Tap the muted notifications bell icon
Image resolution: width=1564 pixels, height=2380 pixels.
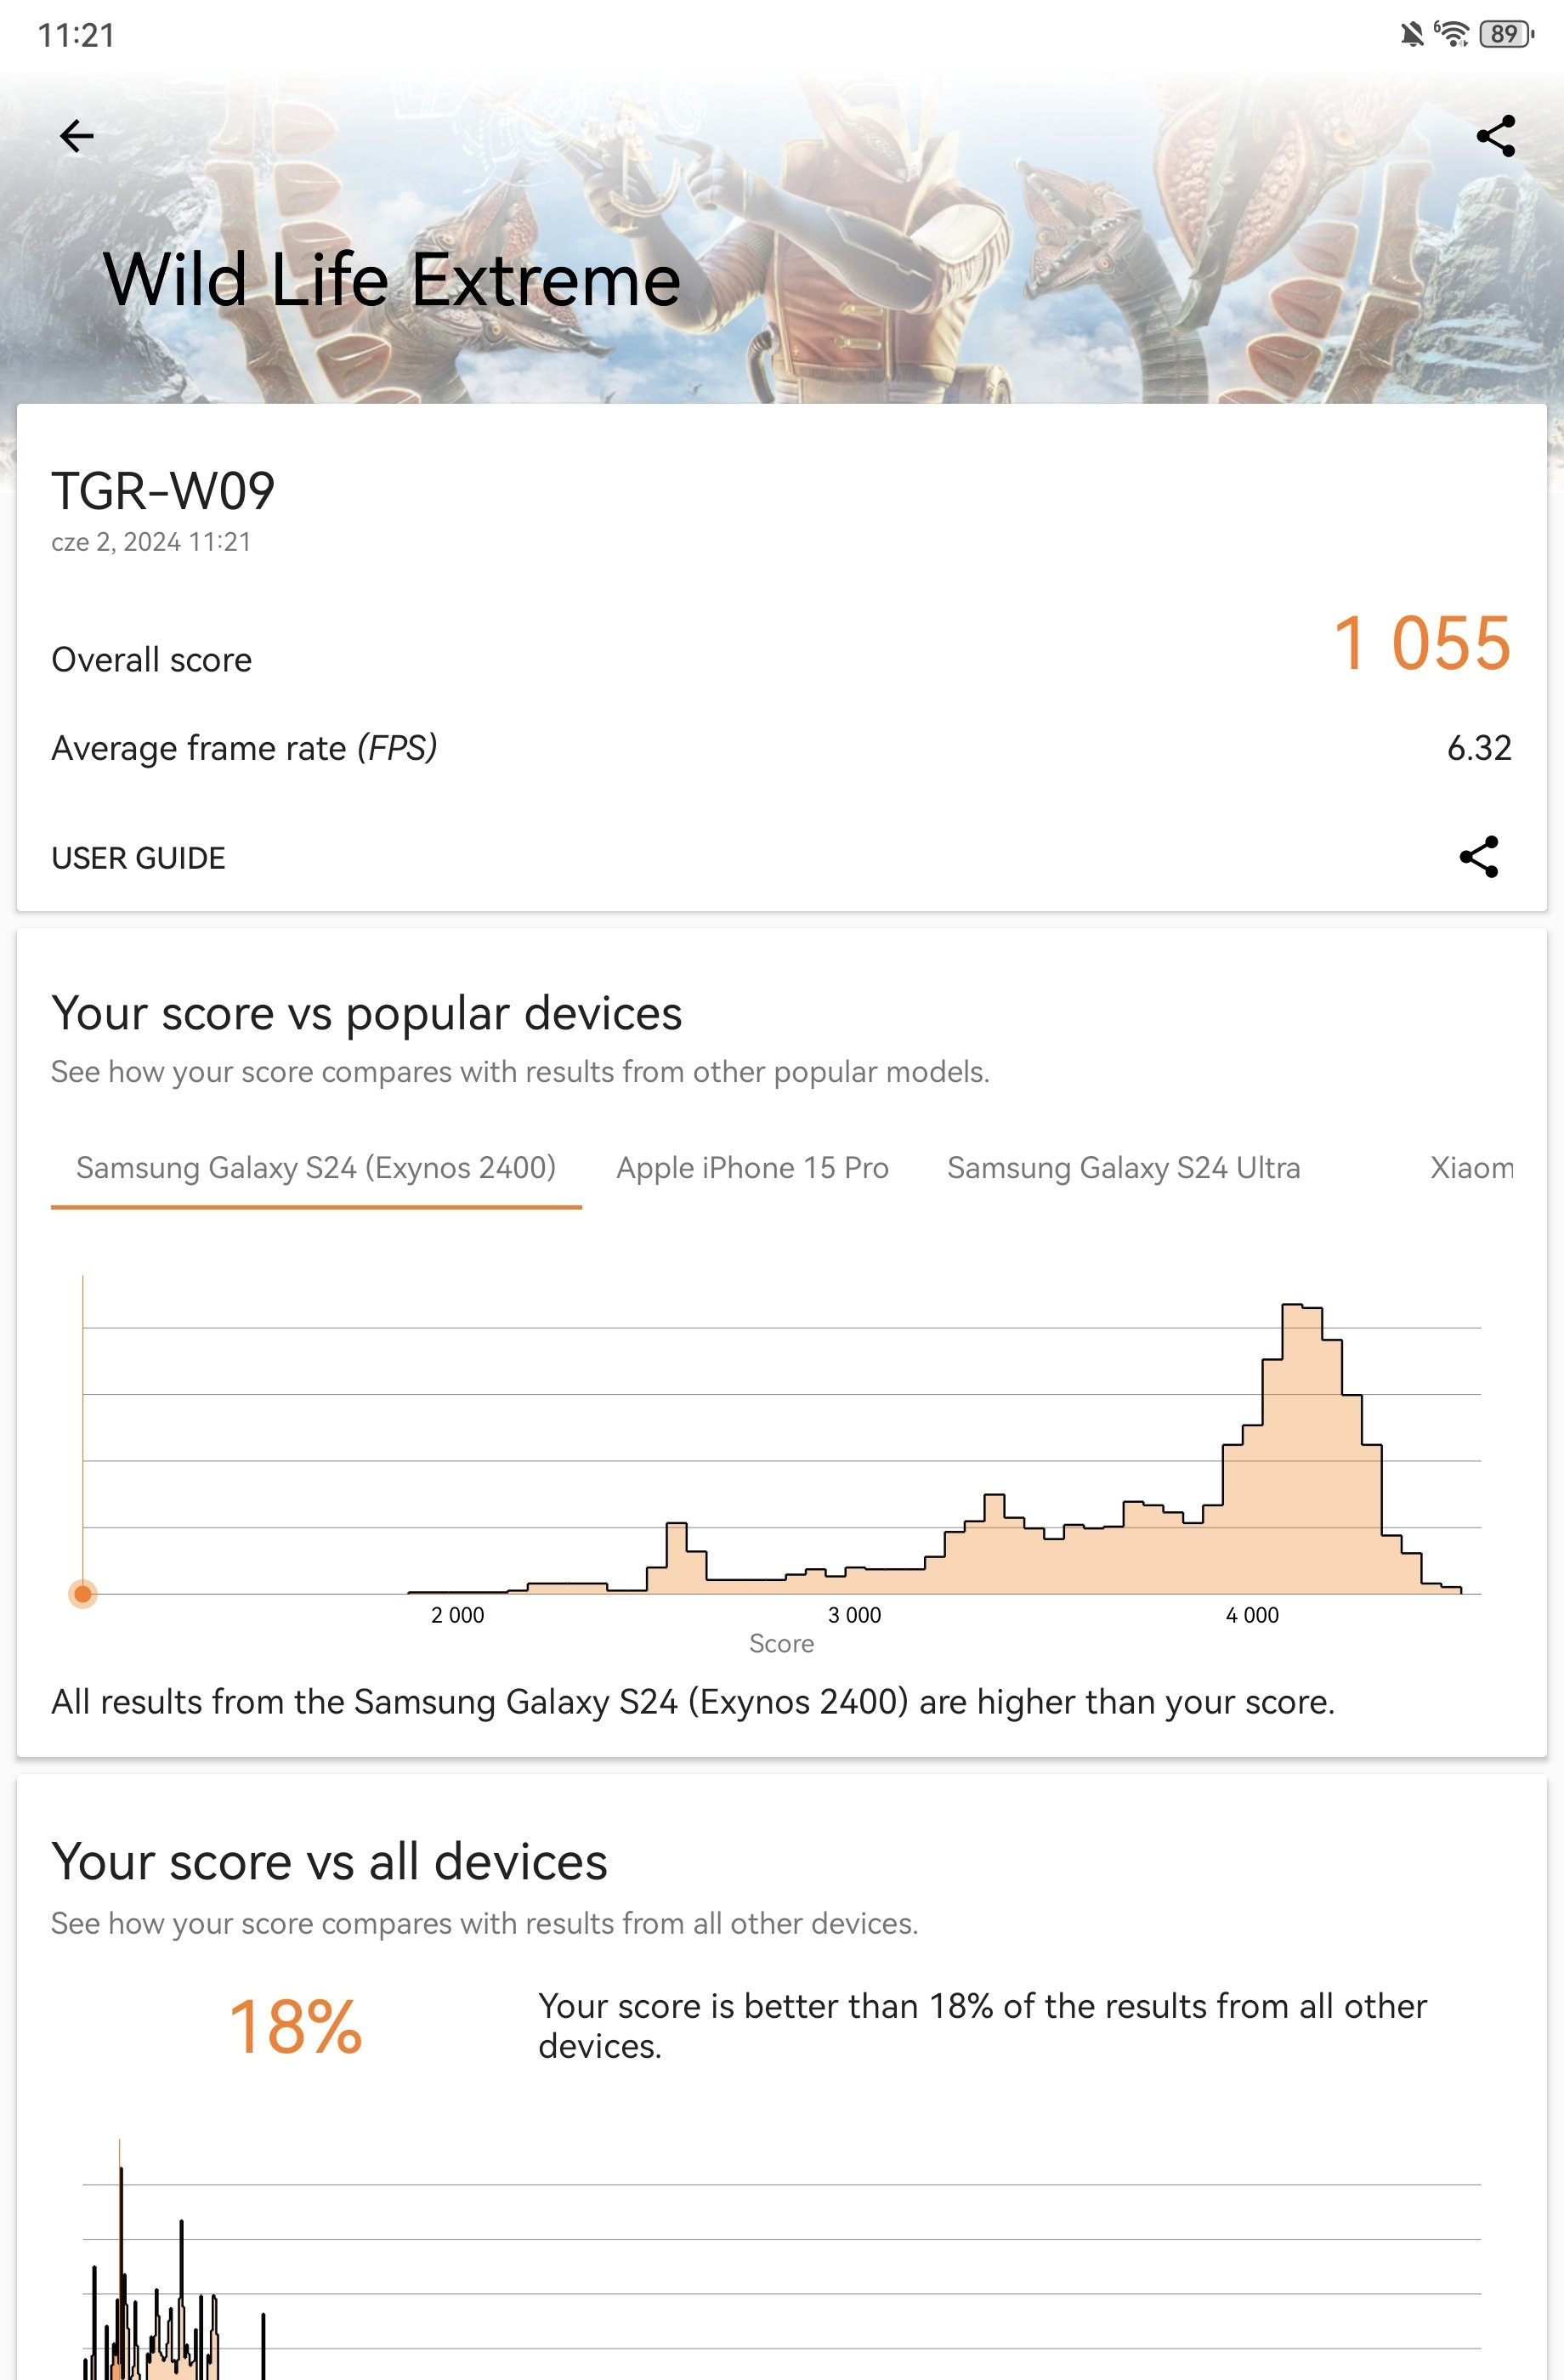click(1411, 35)
